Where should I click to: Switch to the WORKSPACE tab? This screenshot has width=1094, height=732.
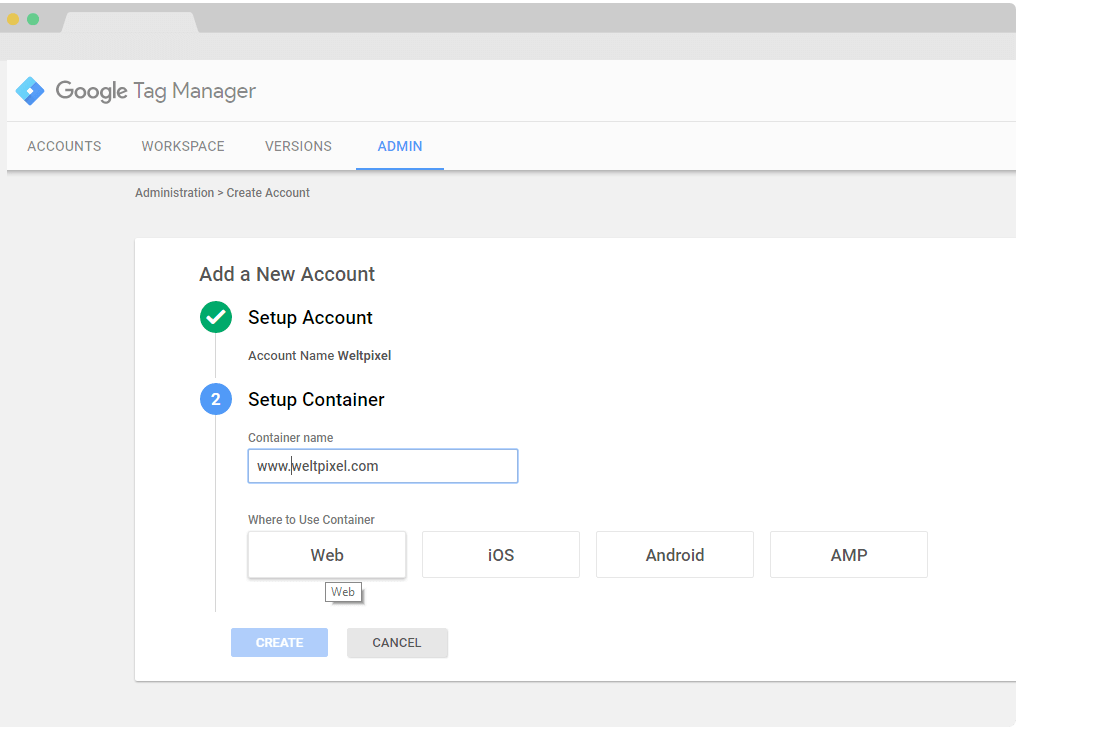pyautogui.click(x=183, y=146)
